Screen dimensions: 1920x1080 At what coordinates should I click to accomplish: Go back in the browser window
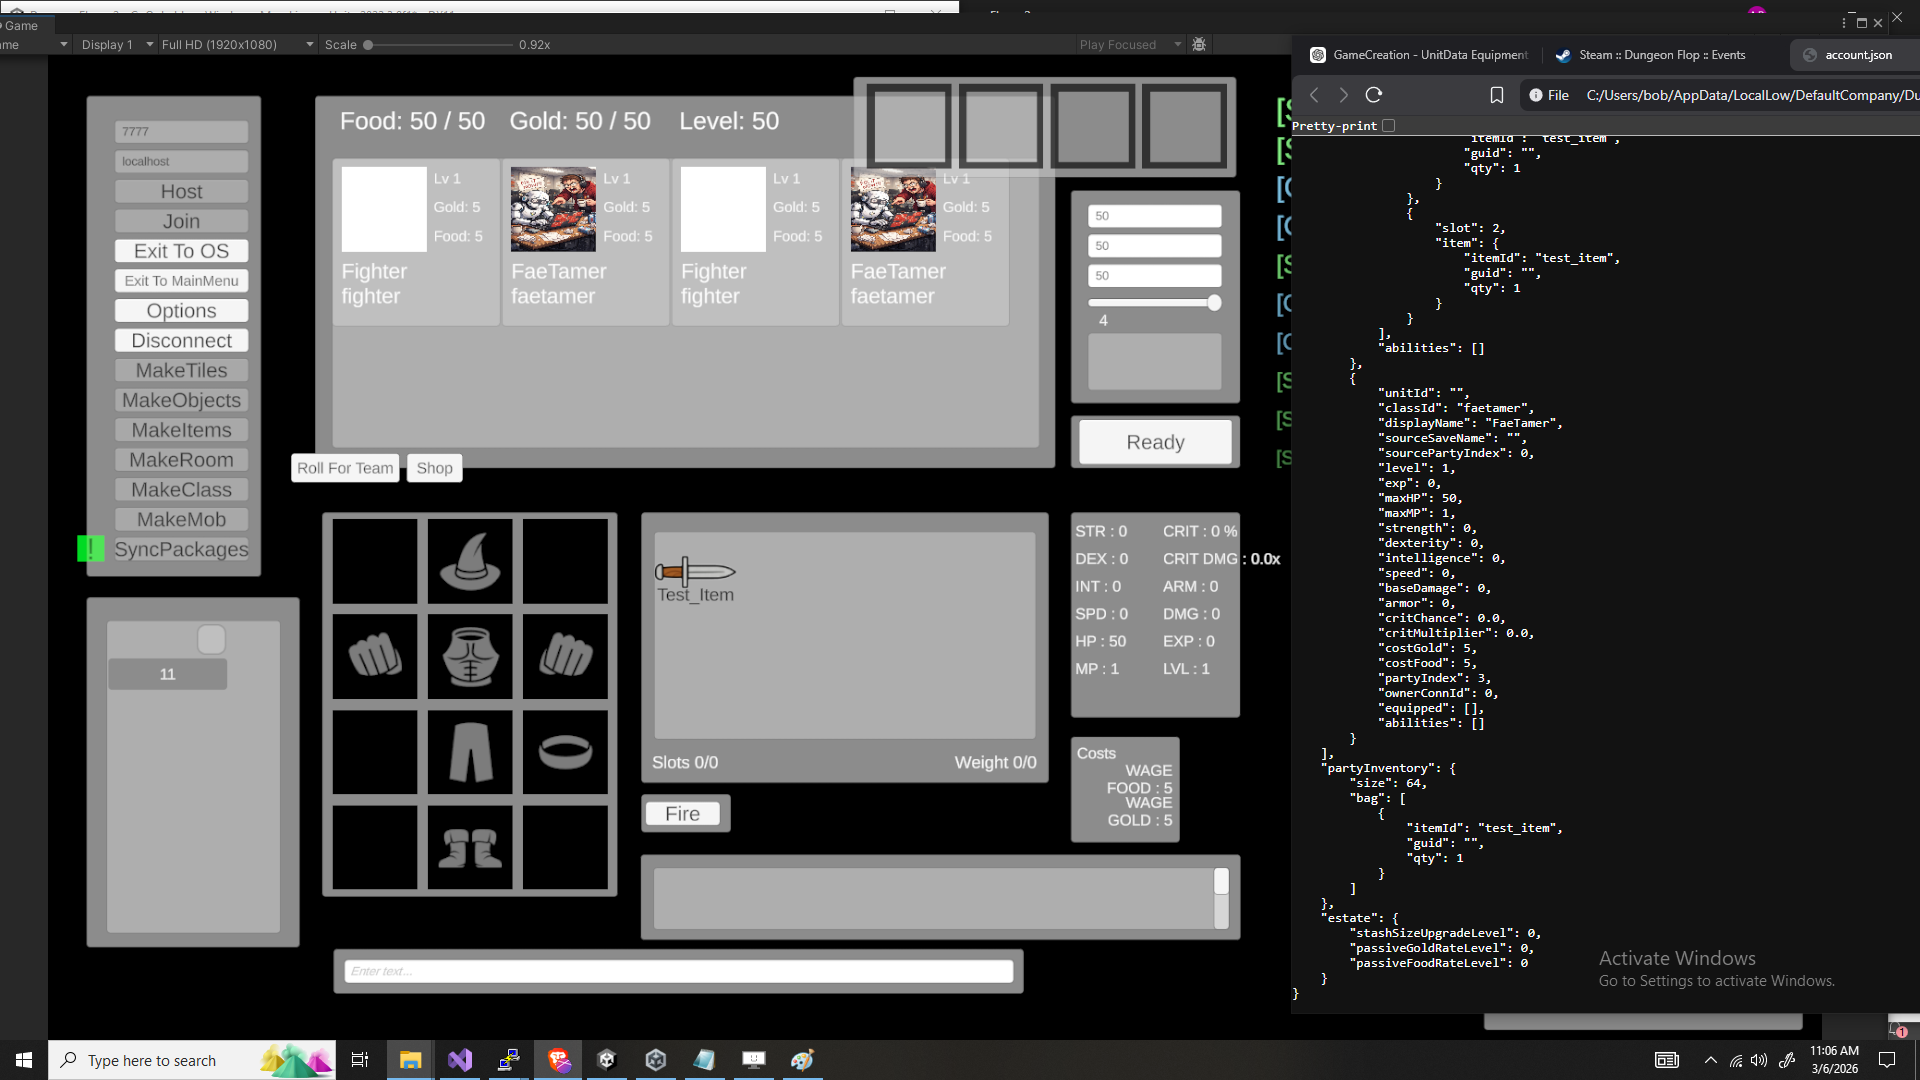(x=1314, y=95)
